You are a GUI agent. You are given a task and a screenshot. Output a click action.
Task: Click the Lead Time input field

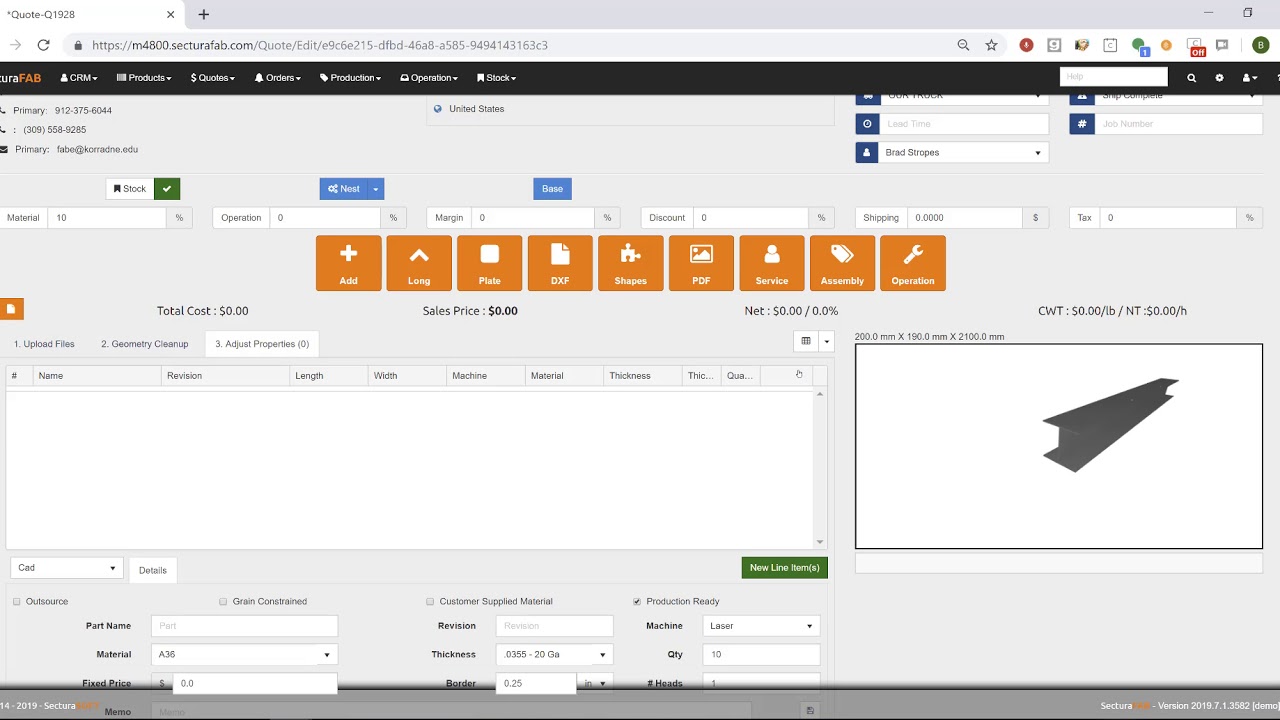pos(964,124)
